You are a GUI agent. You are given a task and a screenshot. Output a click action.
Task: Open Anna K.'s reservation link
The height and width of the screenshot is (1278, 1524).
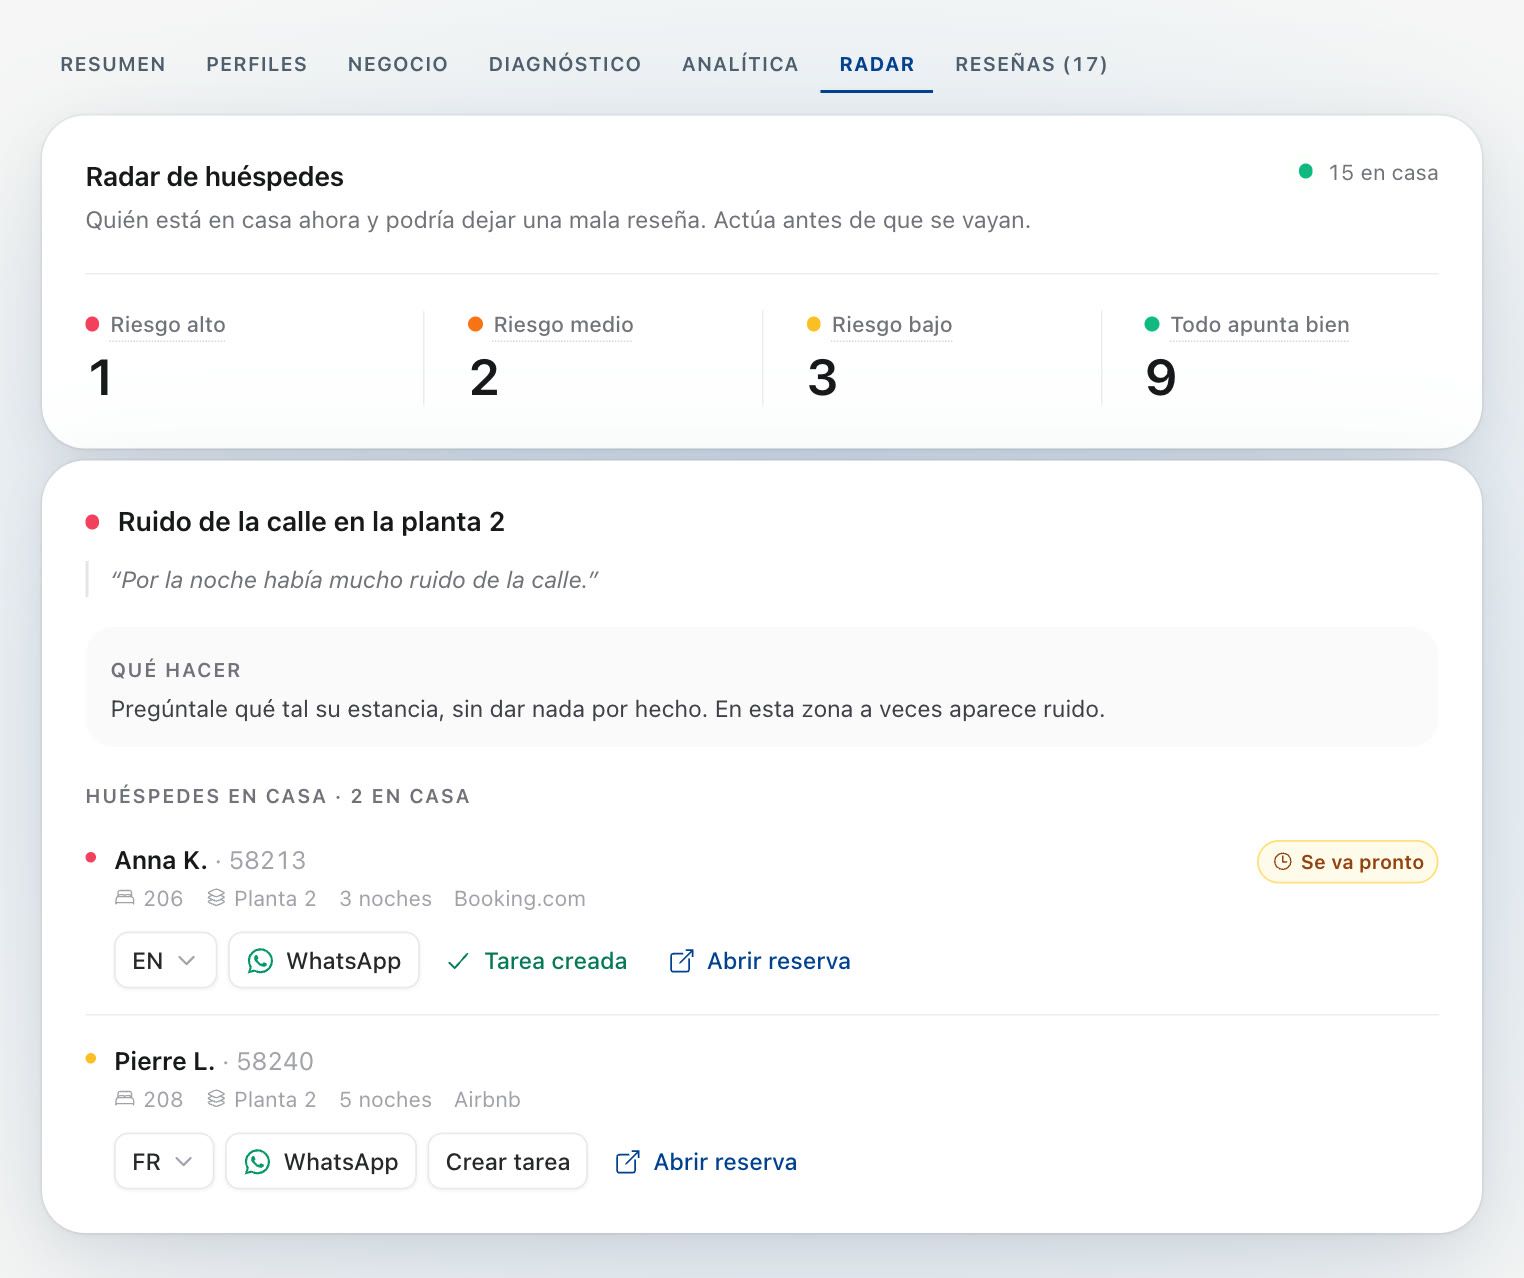pos(760,961)
